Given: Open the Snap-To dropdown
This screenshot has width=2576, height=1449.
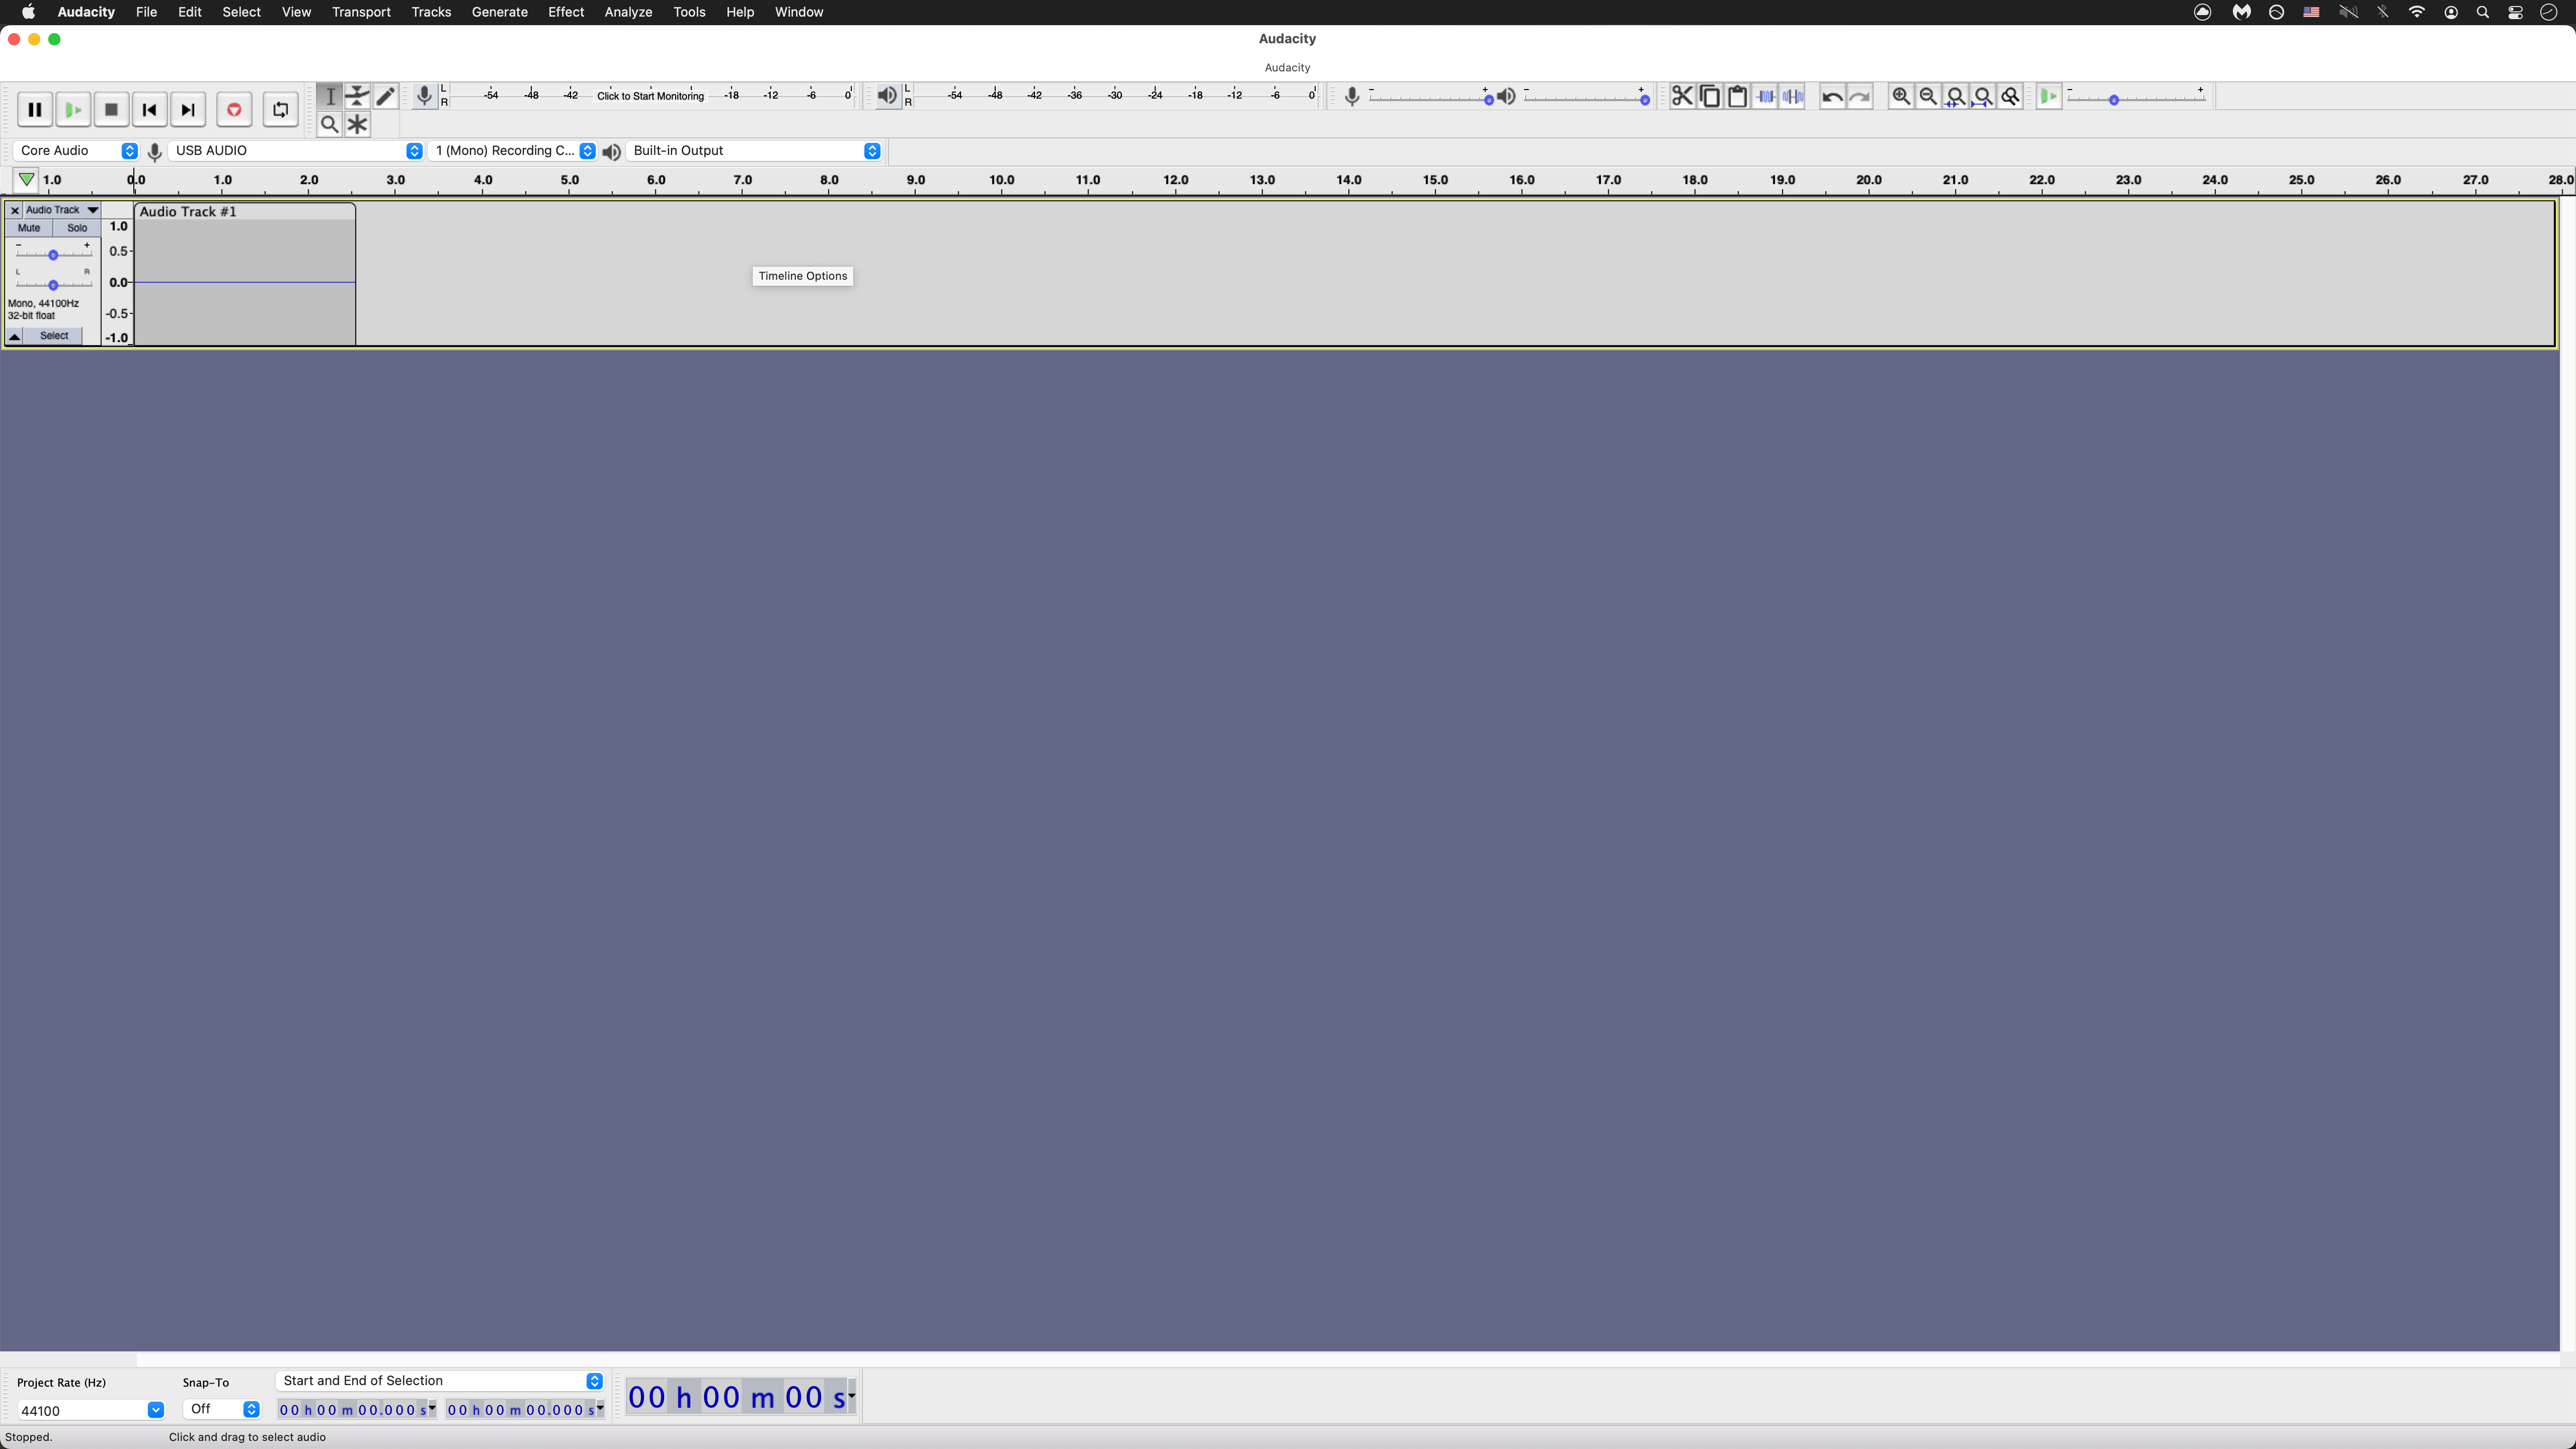Looking at the screenshot, I should click(x=222, y=1409).
